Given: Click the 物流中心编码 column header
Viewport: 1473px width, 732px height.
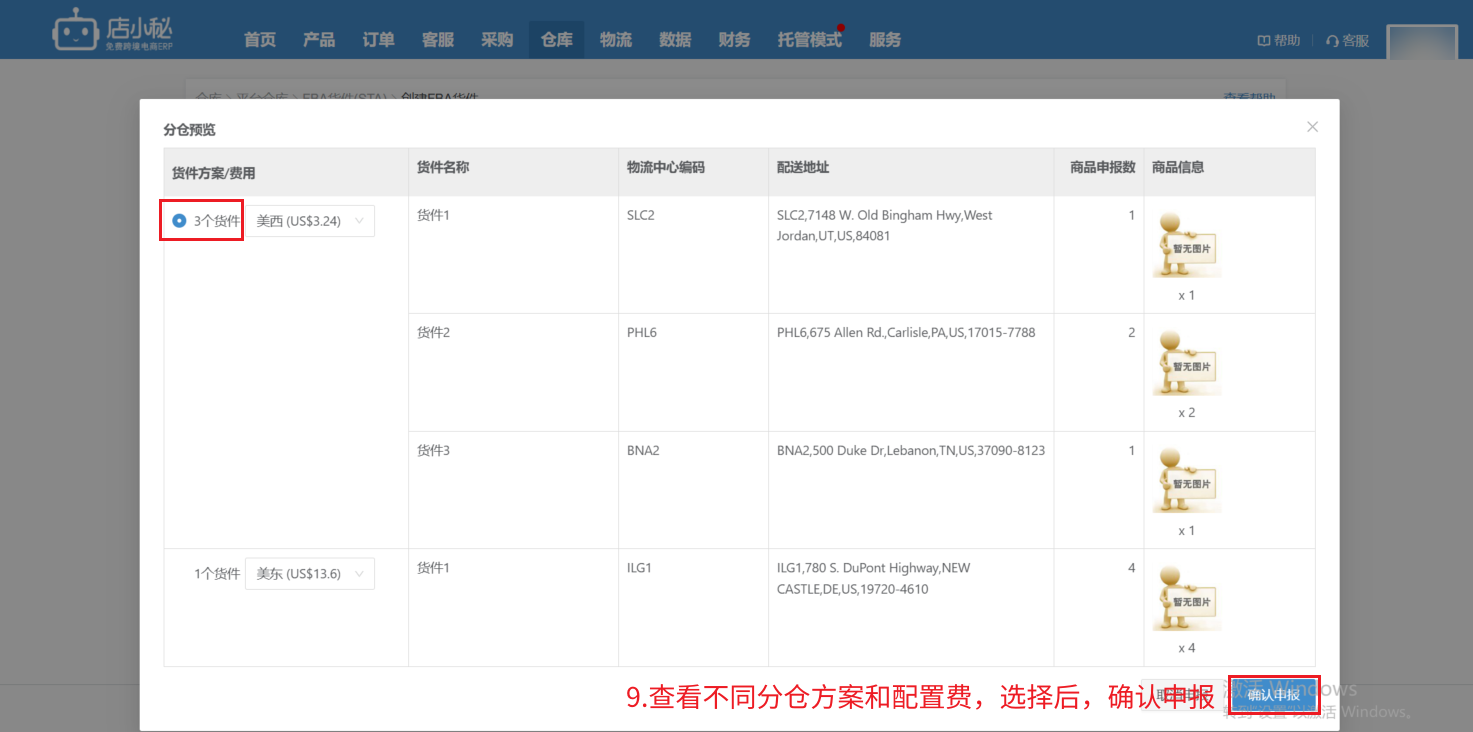Looking at the screenshot, I should coord(666,167).
